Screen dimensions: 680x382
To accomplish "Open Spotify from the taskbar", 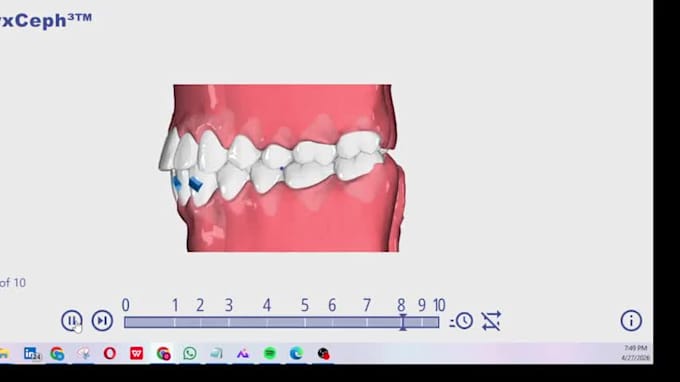I will [270, 353].
